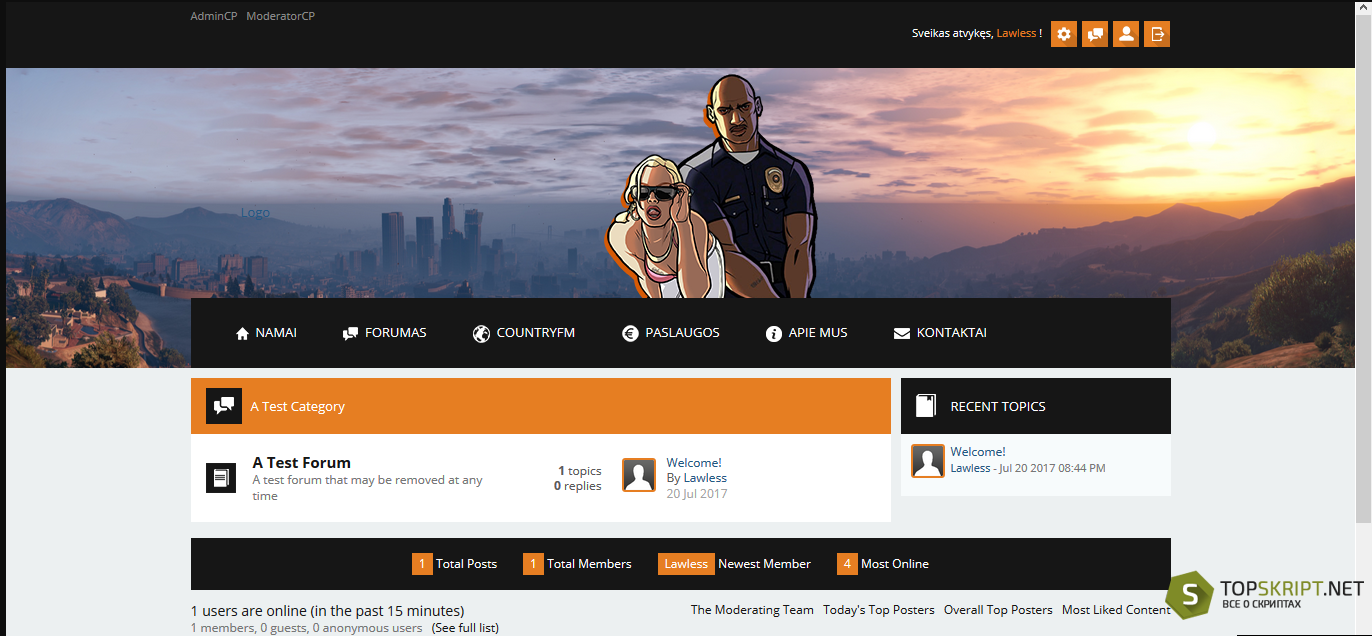Viewport: 1372px width, 636px height.
Task: Open COUNTRYFM from the navigation bar
Action: coord(524,333)
